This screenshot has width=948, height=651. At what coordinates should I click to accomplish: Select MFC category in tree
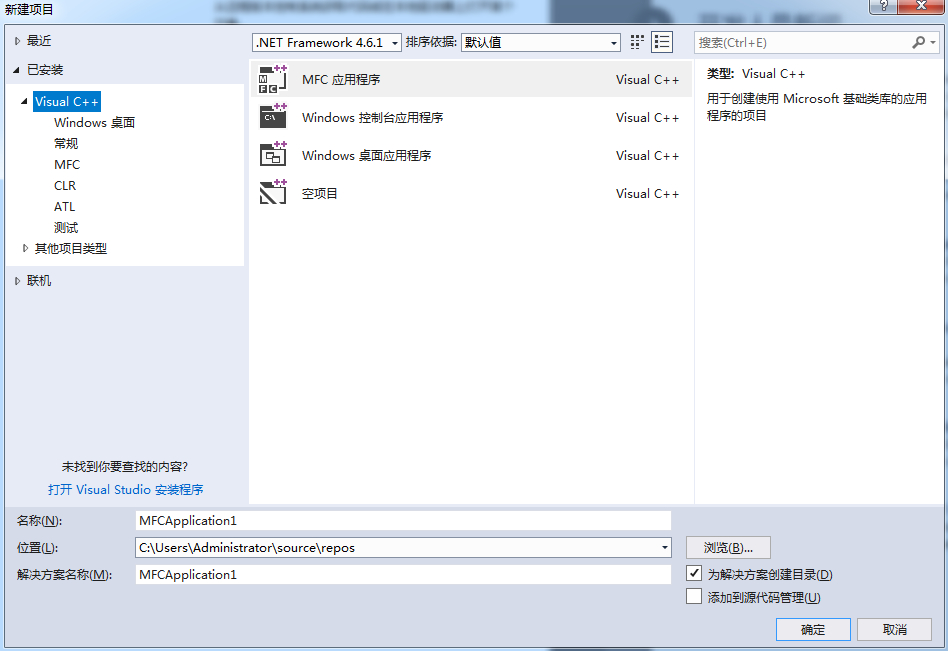coord(67,164)
